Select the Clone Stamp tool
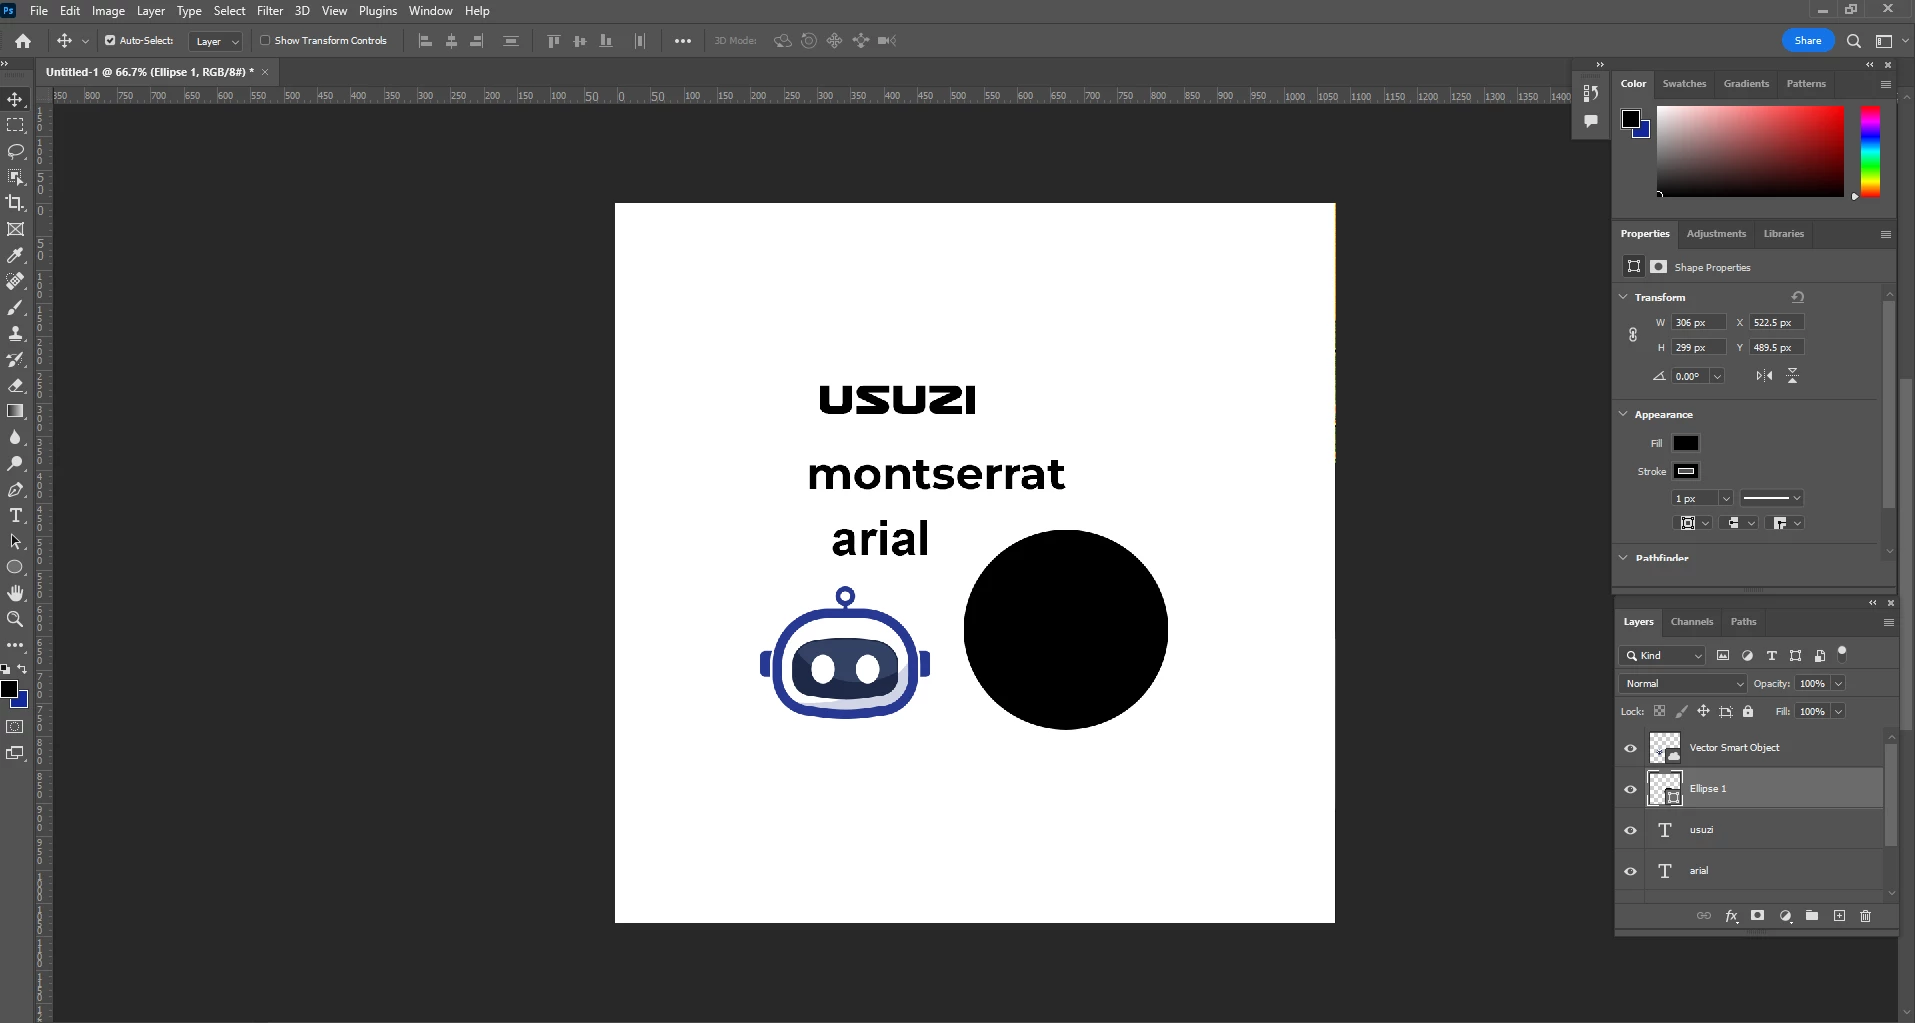Image resolution: width=1915 pixels, height=1023 pixels. 15,333
